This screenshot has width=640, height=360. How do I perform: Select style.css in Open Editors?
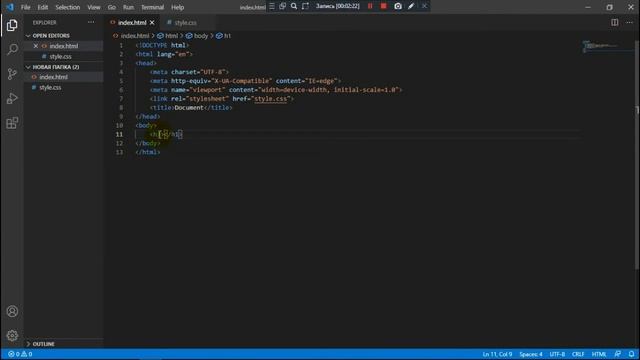point(60,57)
